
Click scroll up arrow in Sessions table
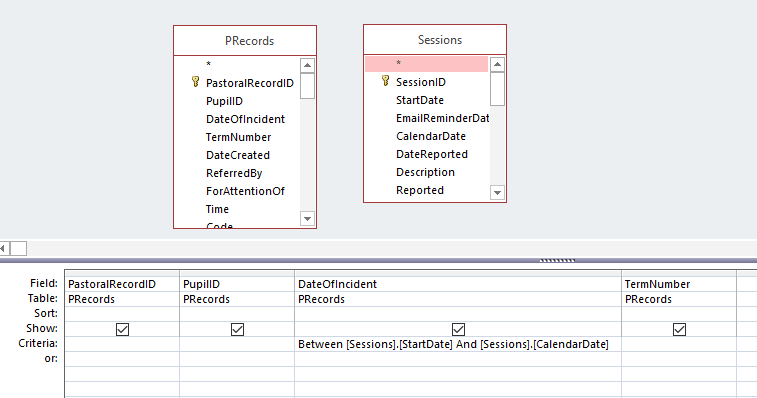[x=497, y=64]
